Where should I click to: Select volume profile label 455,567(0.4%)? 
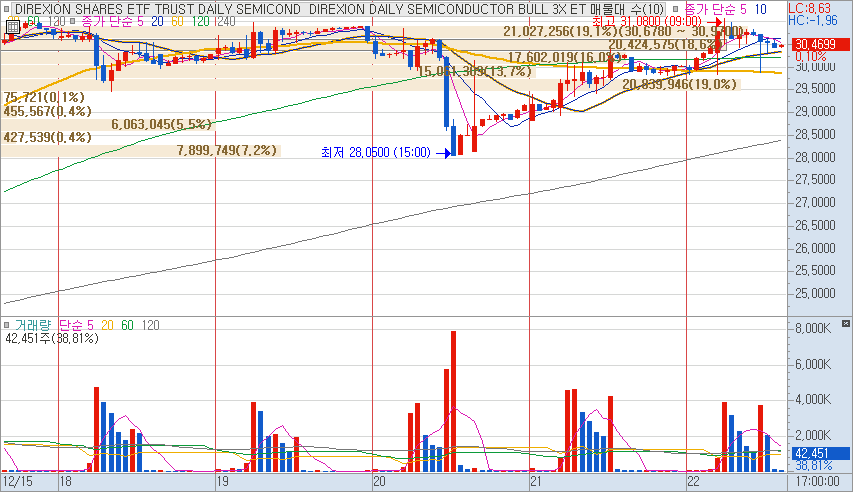tap(47, 111)
